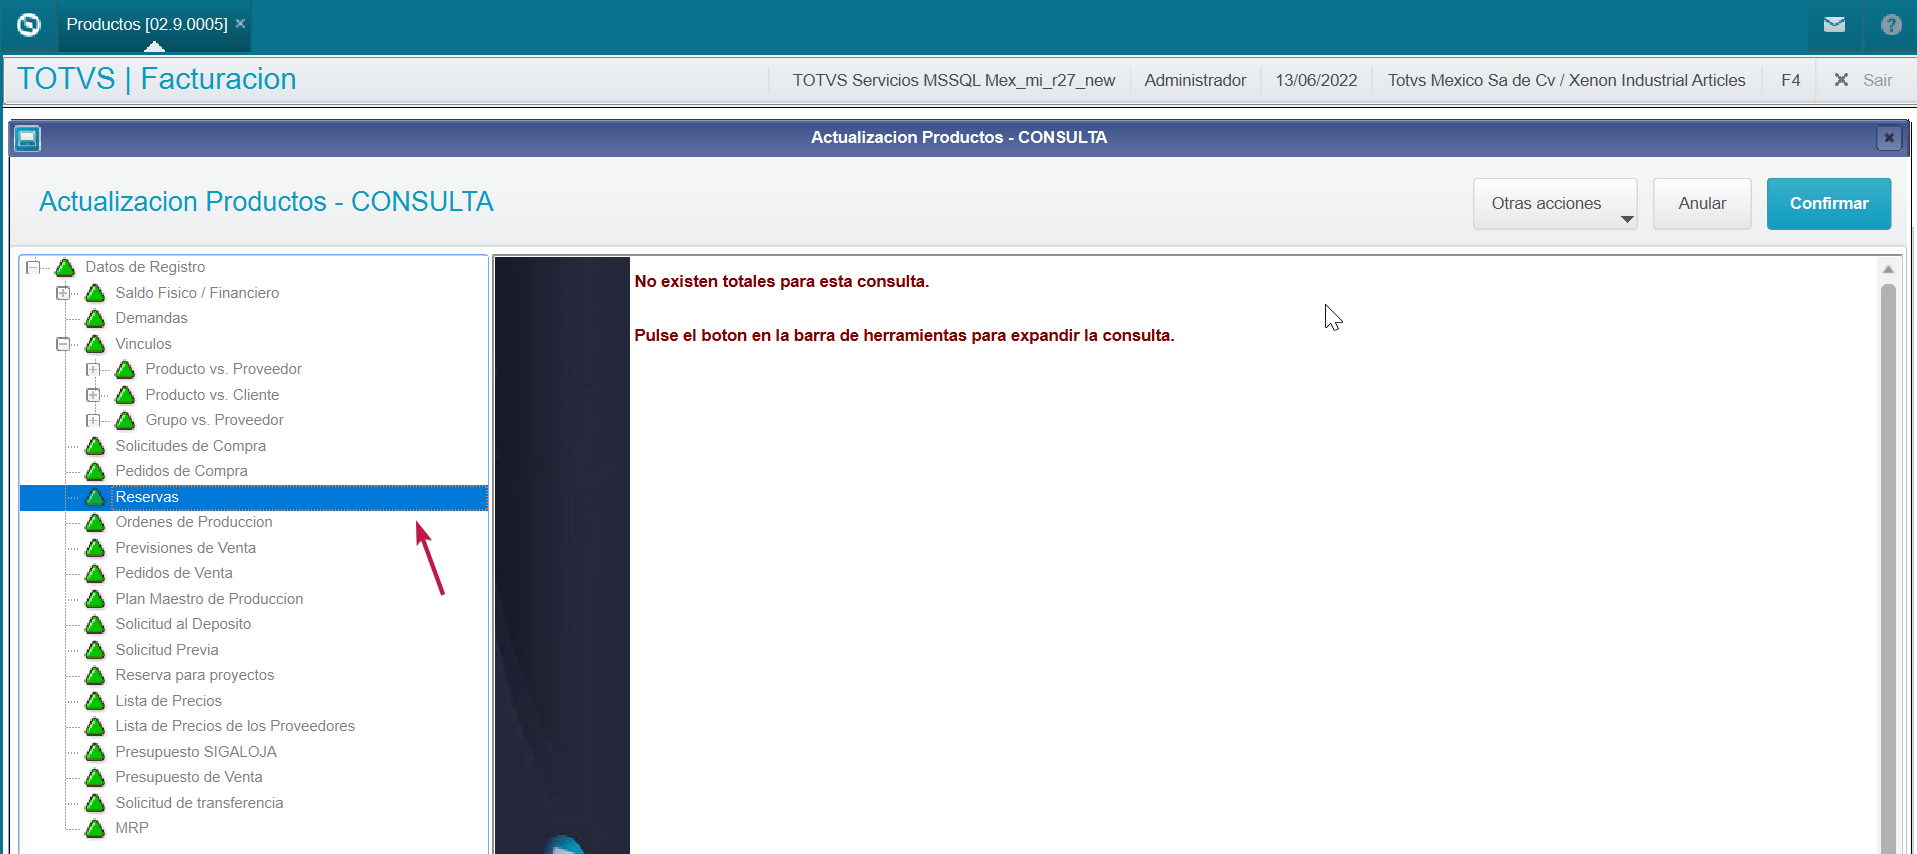Click the green icon beside Saldo Fisico / Financiero
The height and width of the screenshot is (854, 1917).
(x=95, y=293)
